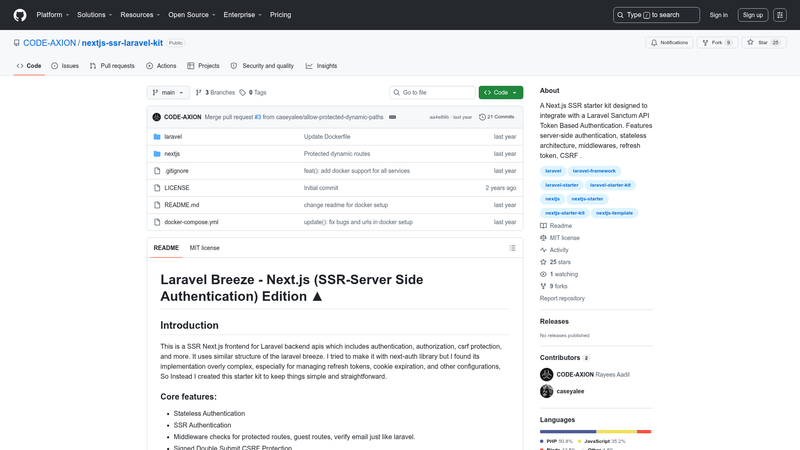Open the Actions tab

161,66
